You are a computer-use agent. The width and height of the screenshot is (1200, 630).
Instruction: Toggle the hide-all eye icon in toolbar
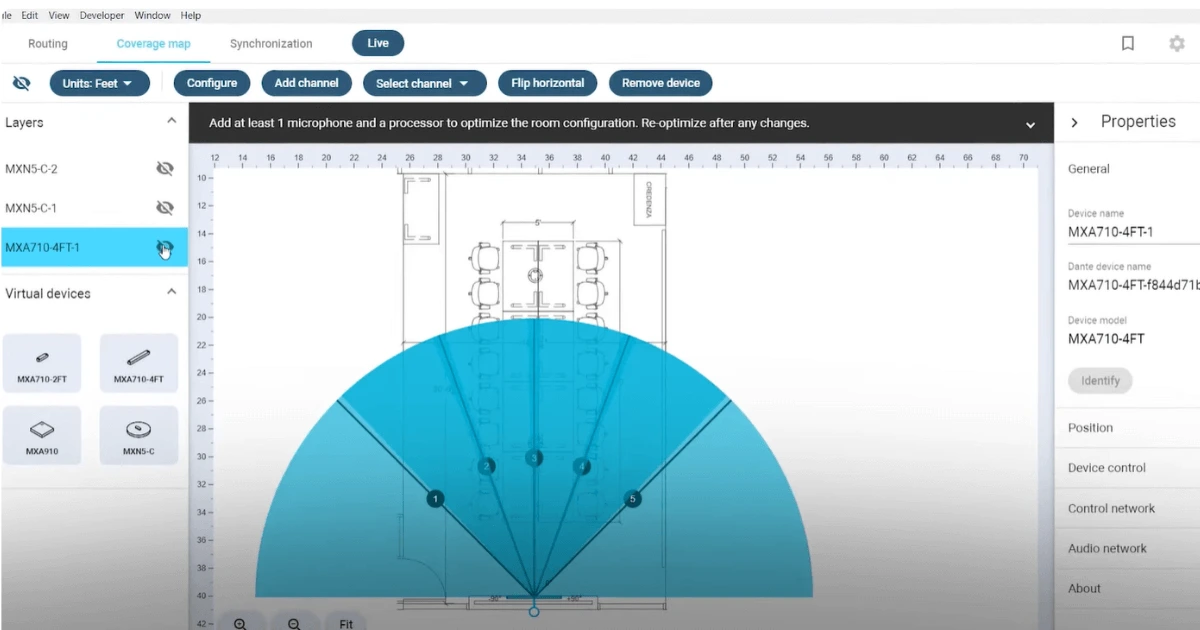21,83
